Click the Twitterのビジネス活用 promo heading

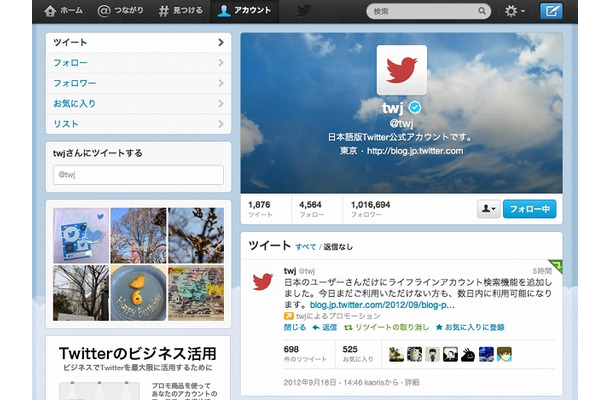tap(138, 354)
